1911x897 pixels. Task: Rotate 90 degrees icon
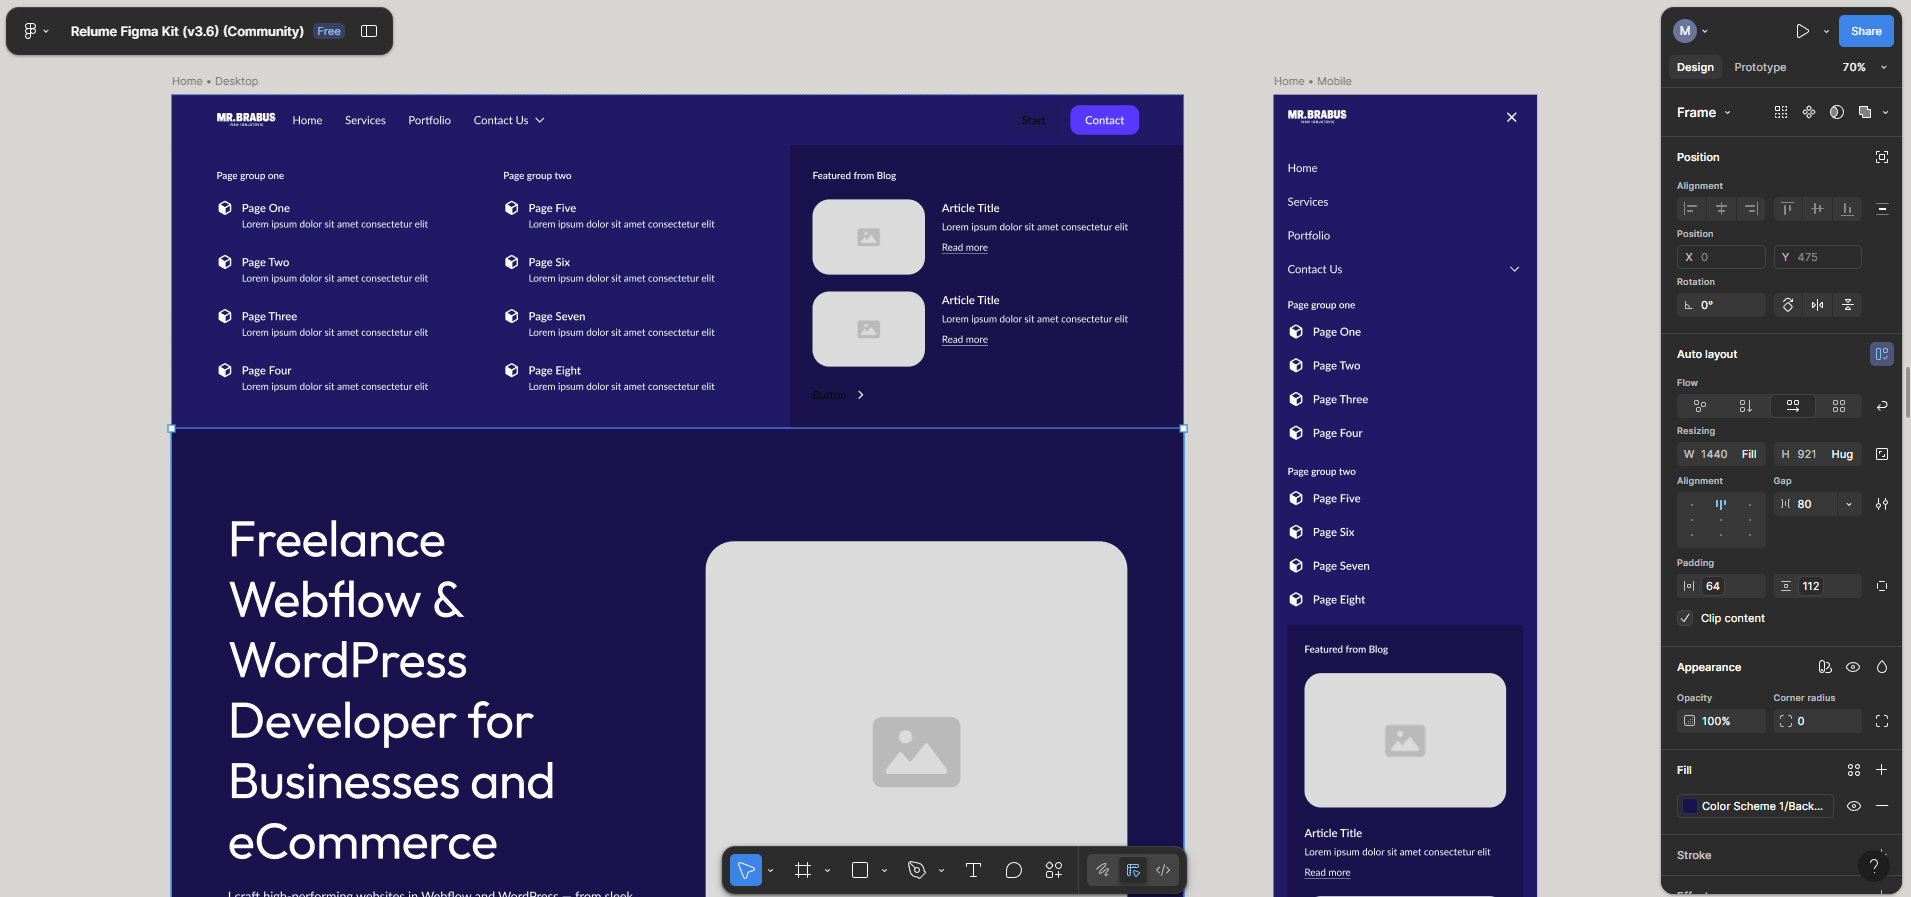(x=1788, y=305)
